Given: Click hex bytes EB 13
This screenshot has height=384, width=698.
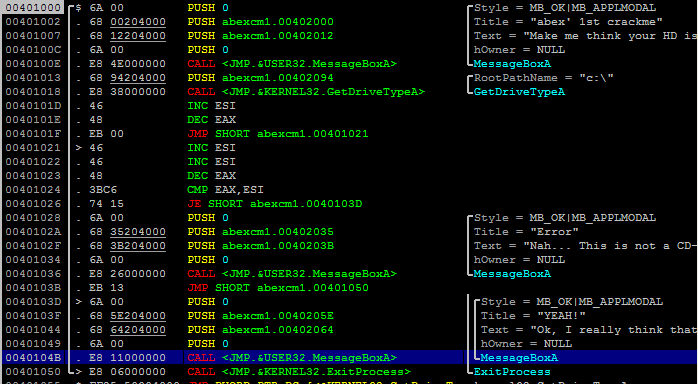Looking at the screenshot, I should (x=106, y=288).
